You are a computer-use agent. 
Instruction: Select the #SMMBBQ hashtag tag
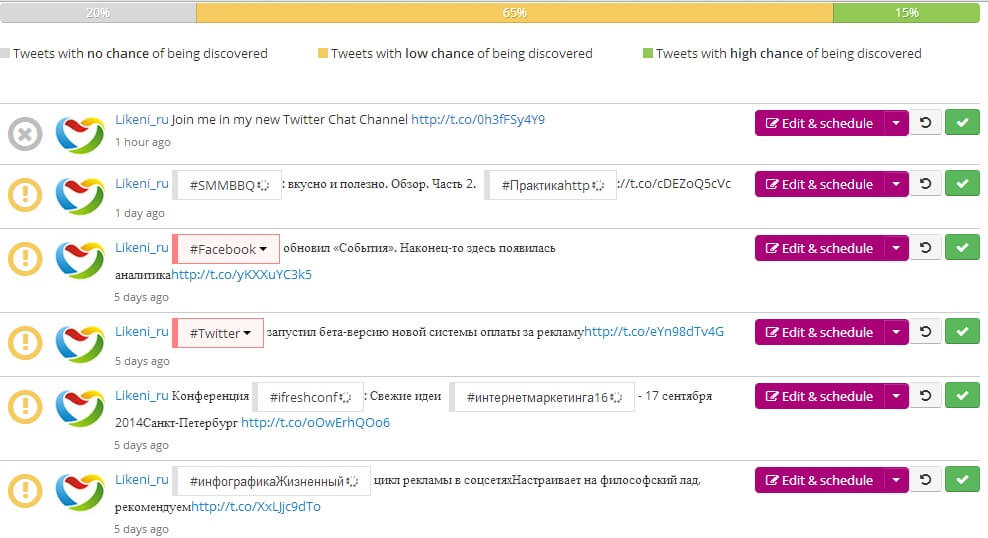[x=228, y=185]
